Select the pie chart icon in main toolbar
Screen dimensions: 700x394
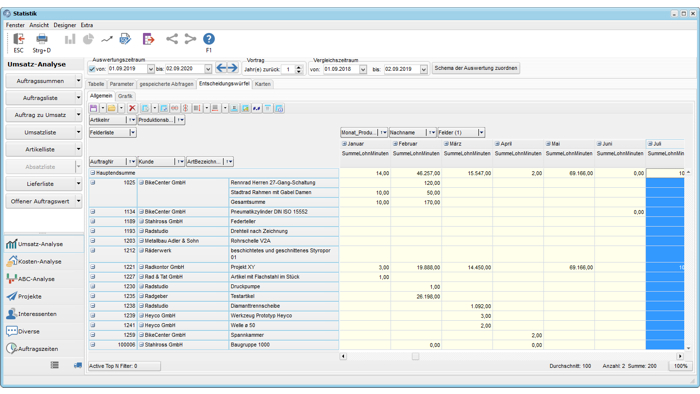point(88,39)
